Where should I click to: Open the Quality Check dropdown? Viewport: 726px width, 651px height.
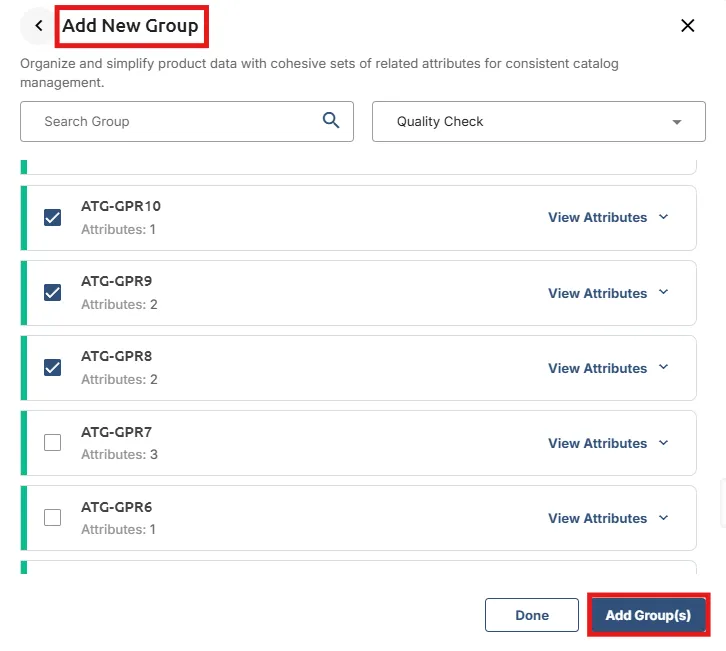tap(538, 121)
